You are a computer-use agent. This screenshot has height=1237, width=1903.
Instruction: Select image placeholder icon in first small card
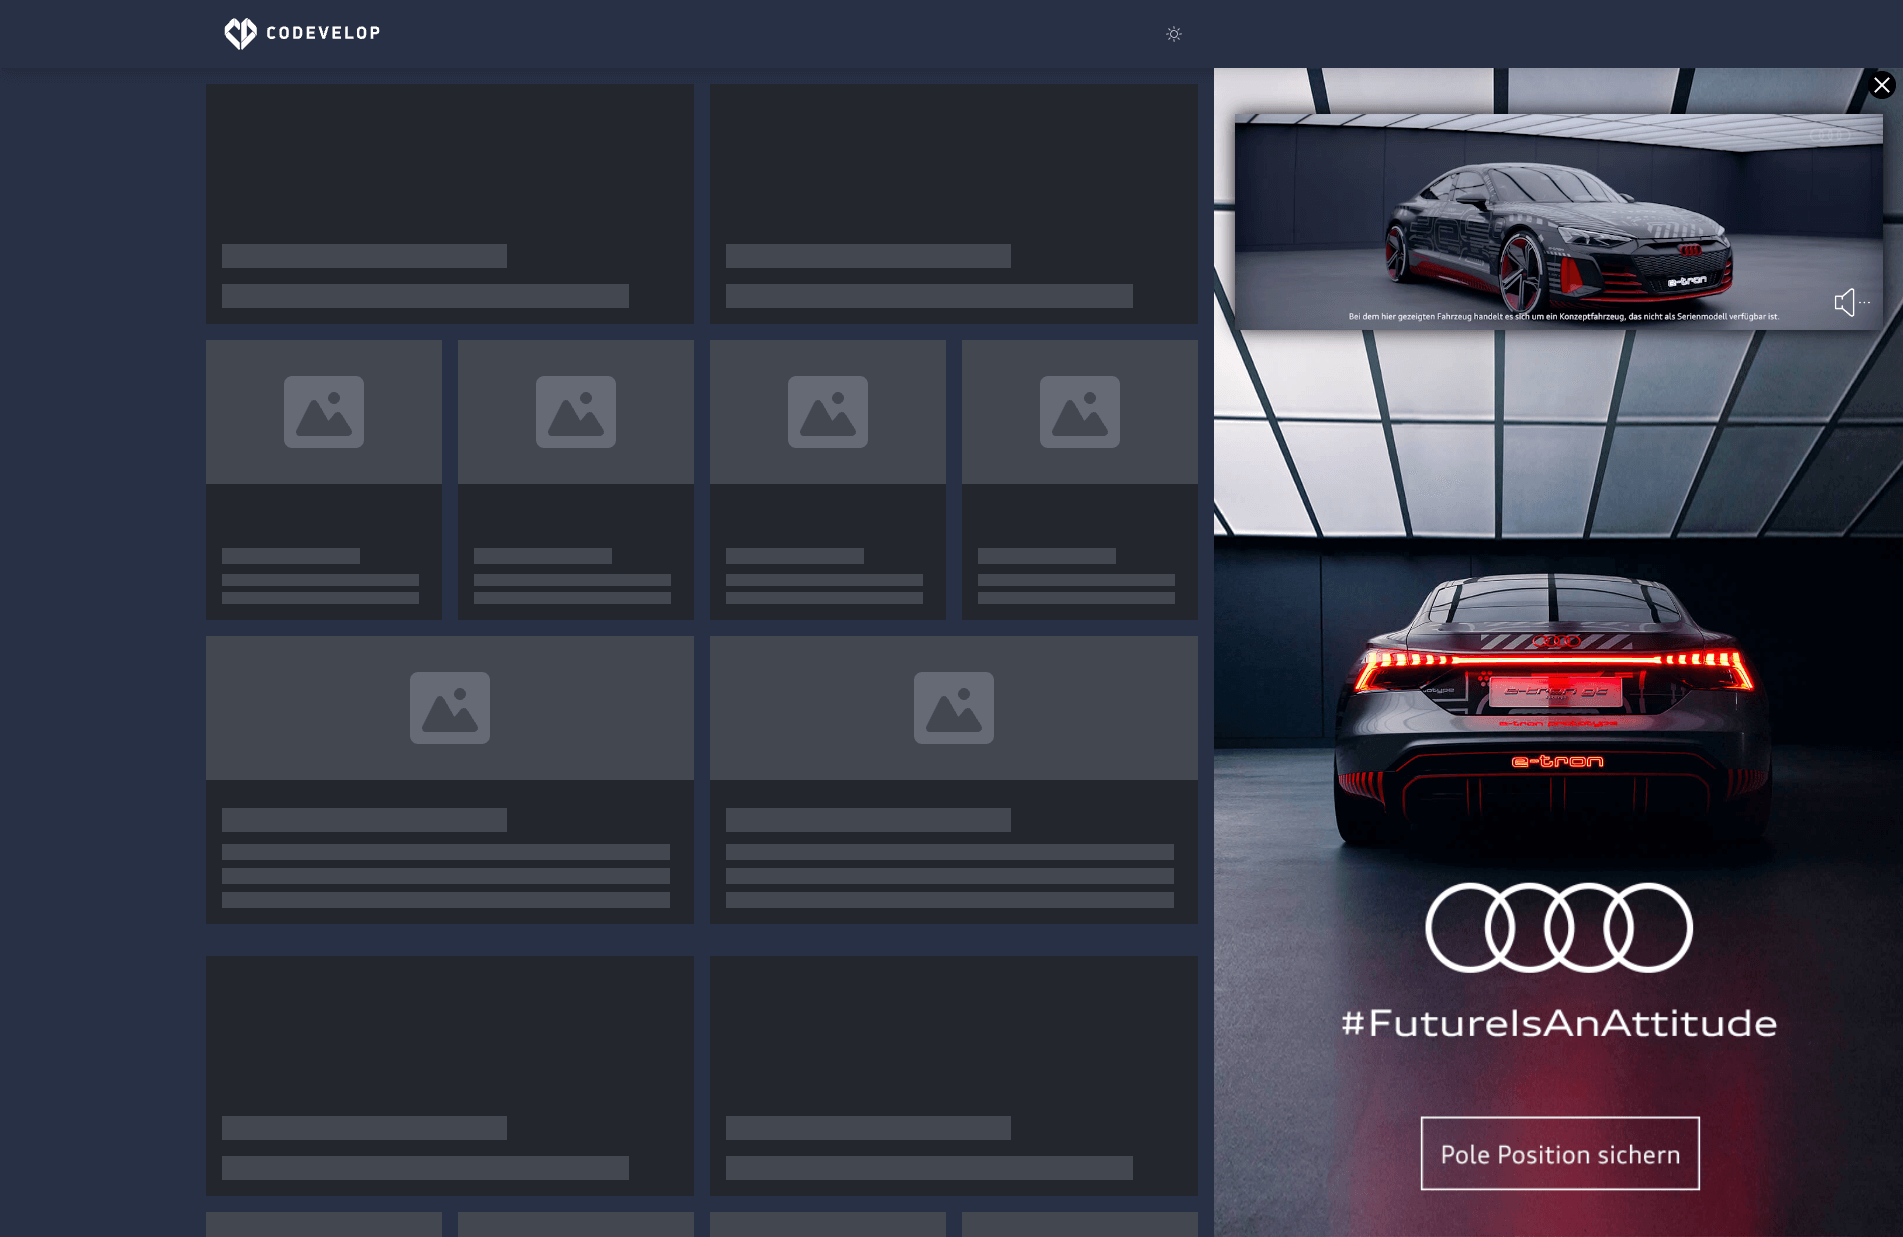pos(324,412)
